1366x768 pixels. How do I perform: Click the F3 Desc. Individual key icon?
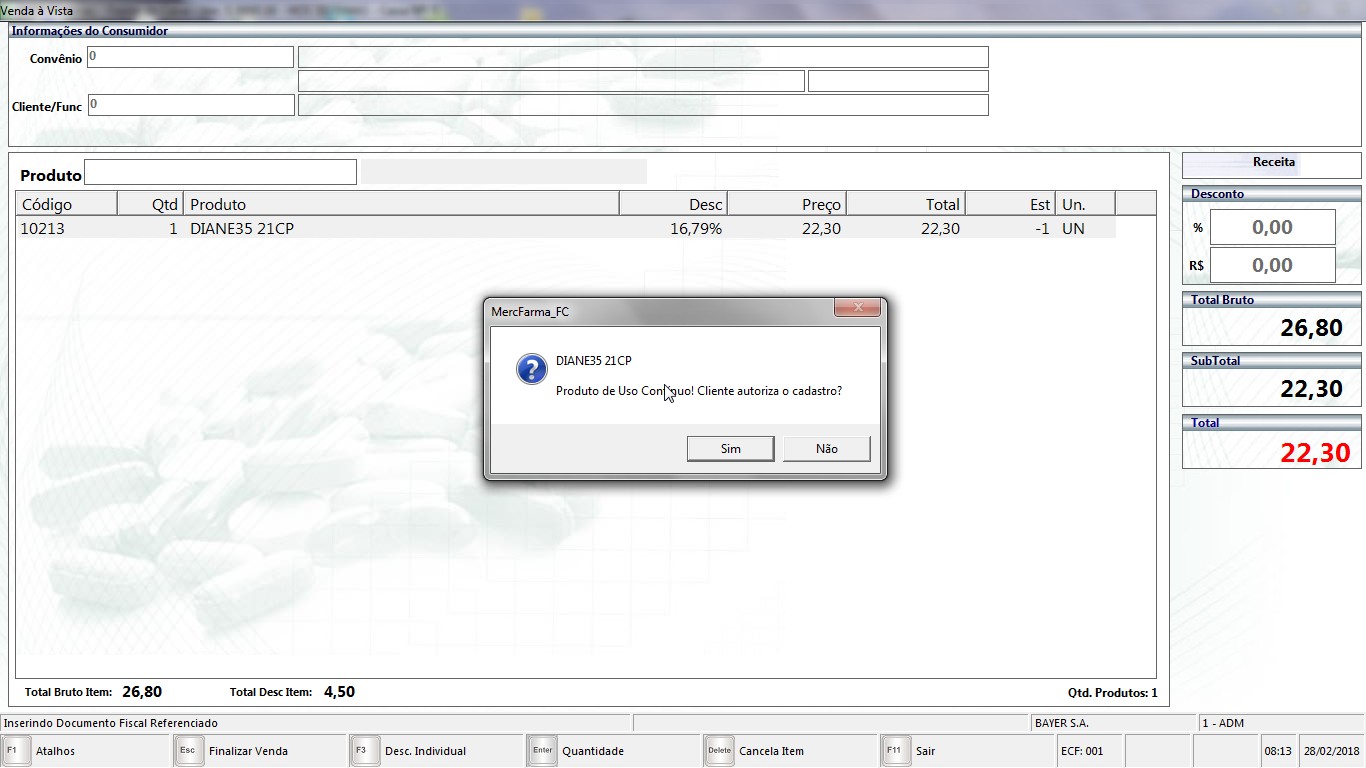tap(366, 751)
